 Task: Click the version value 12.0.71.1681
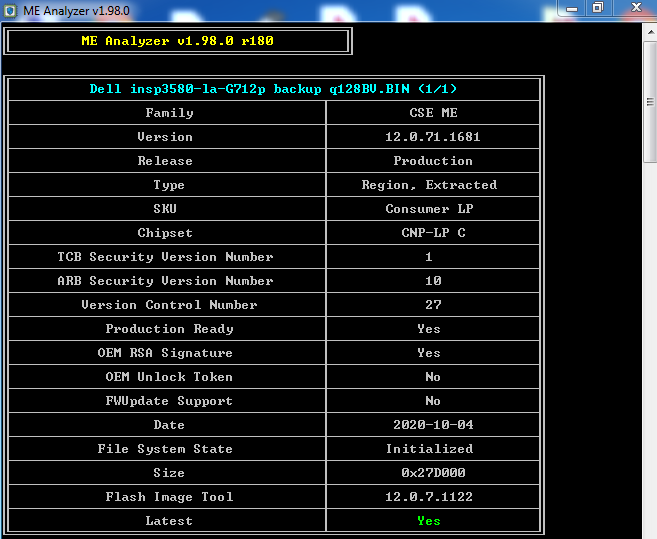coord(432,137)
